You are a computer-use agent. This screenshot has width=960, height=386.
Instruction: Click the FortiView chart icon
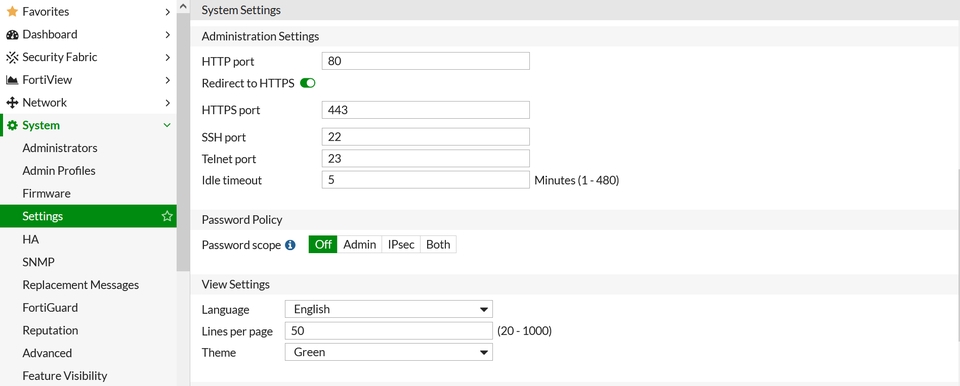point(12,80)
